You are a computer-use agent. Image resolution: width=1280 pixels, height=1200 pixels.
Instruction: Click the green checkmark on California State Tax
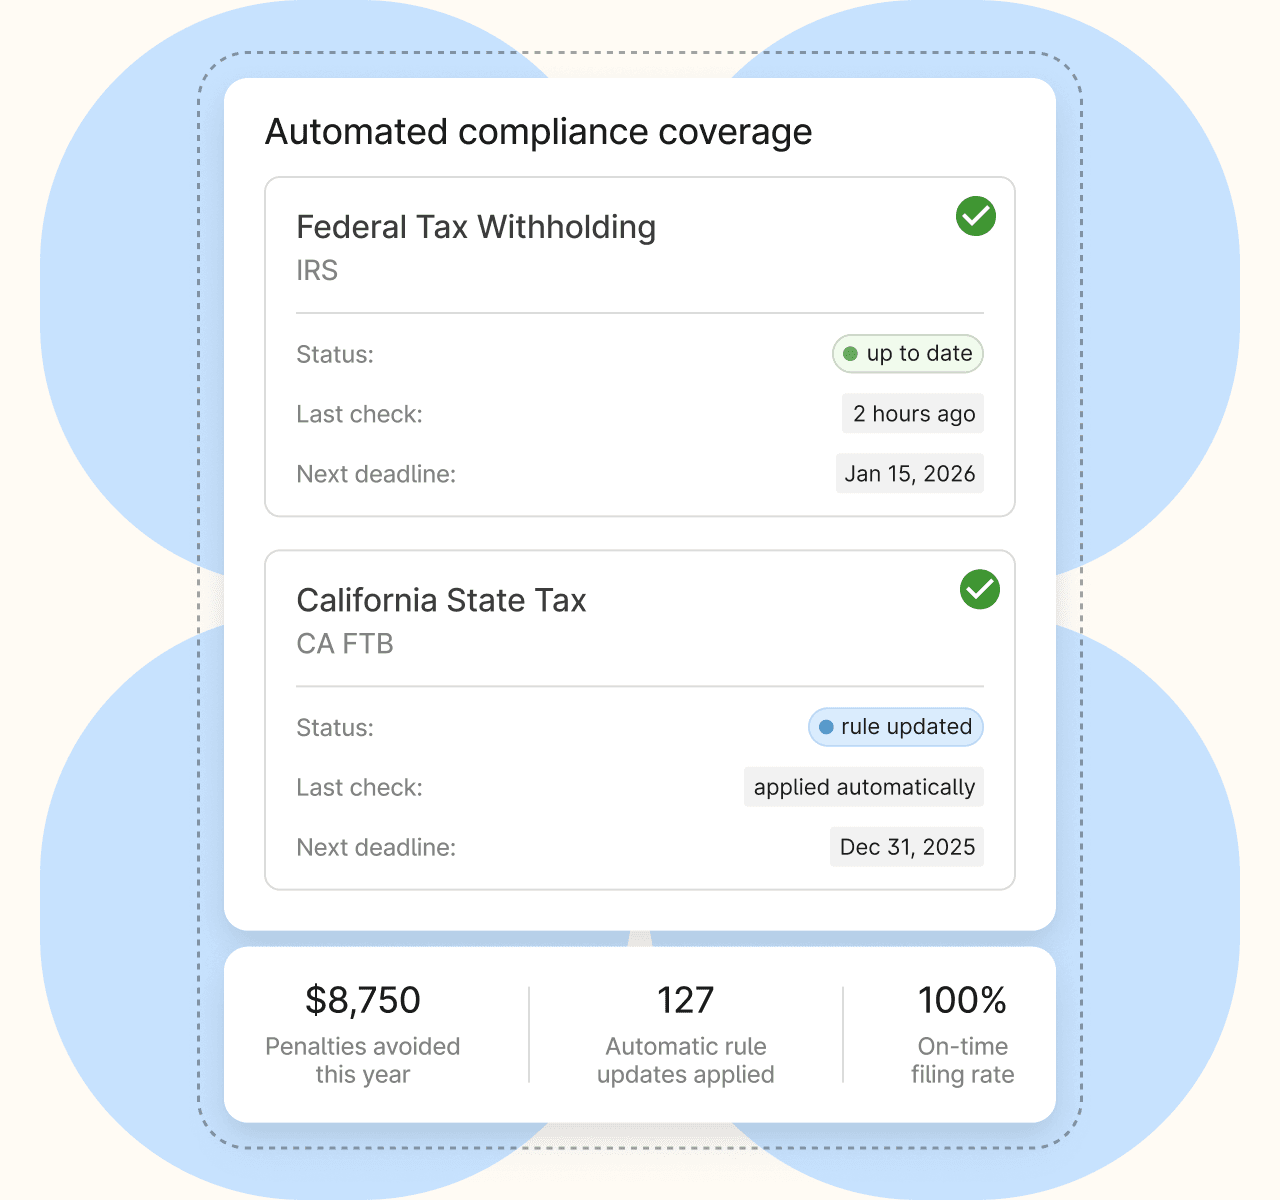(x=979, y=589)
